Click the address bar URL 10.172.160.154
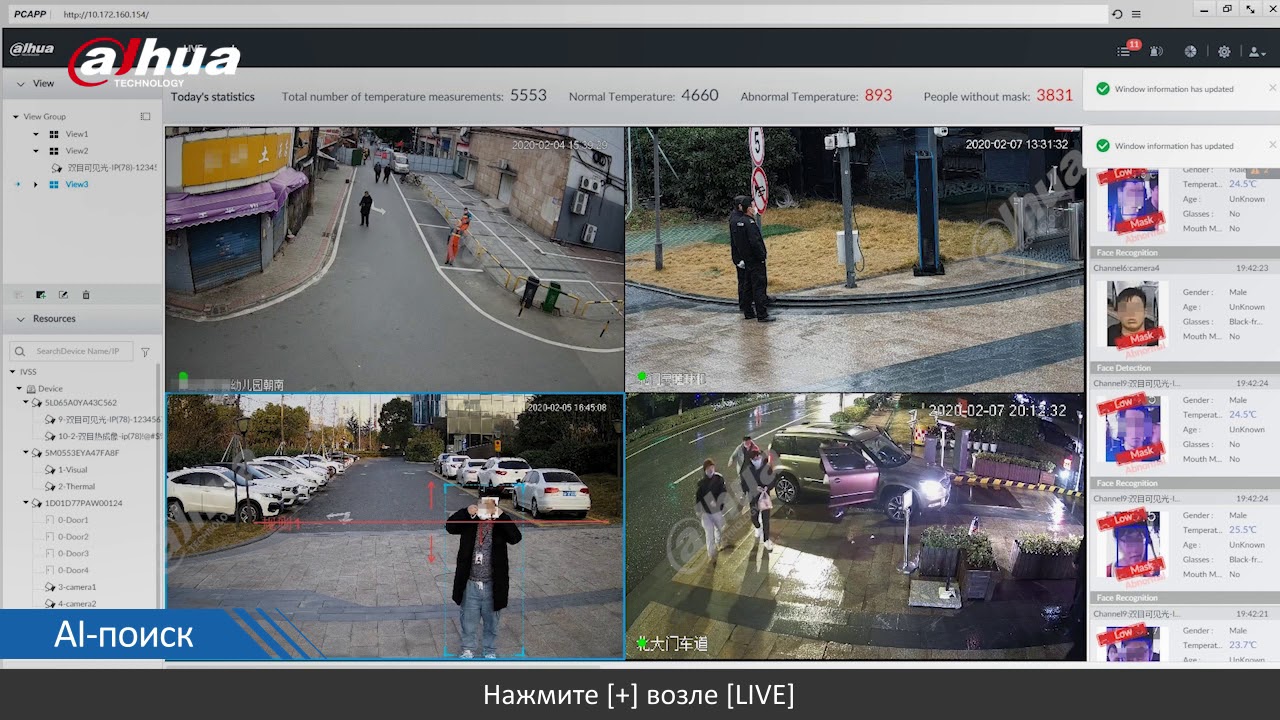1280x720 pixels. 106,15
